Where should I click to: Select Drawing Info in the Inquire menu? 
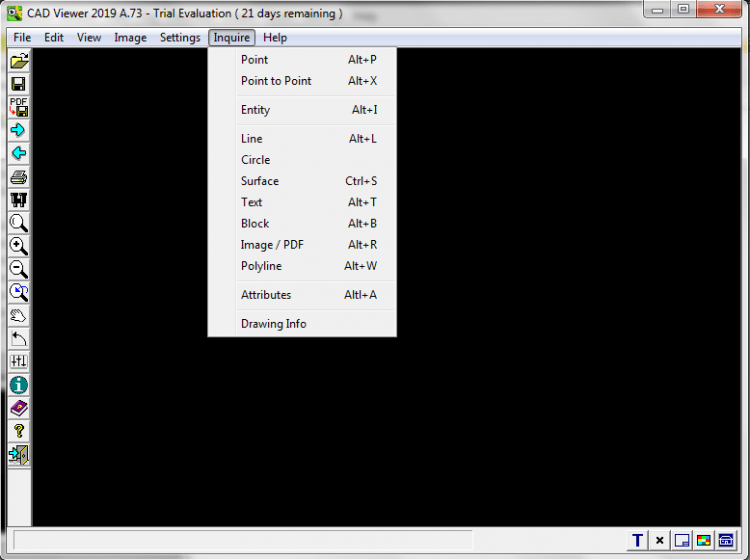pyautogui.click(x=273, y=324)
